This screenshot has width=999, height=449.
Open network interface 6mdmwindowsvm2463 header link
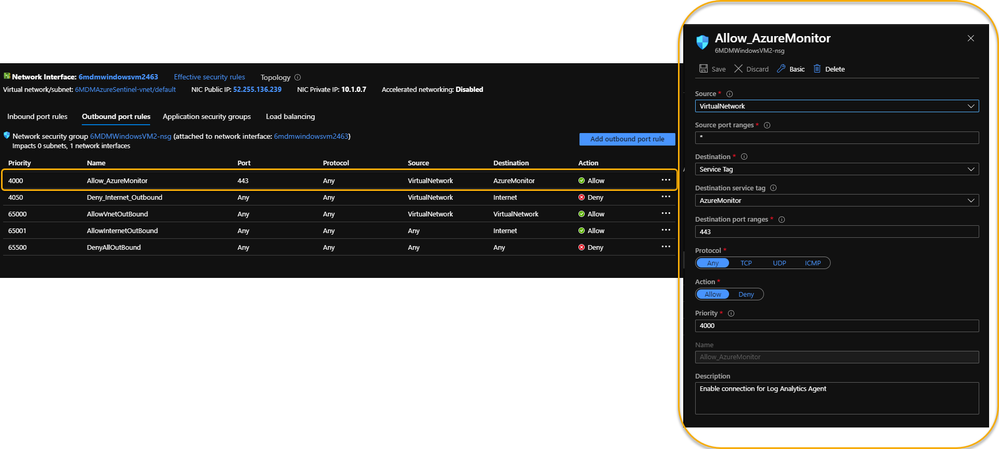click(x=118, y=76)
